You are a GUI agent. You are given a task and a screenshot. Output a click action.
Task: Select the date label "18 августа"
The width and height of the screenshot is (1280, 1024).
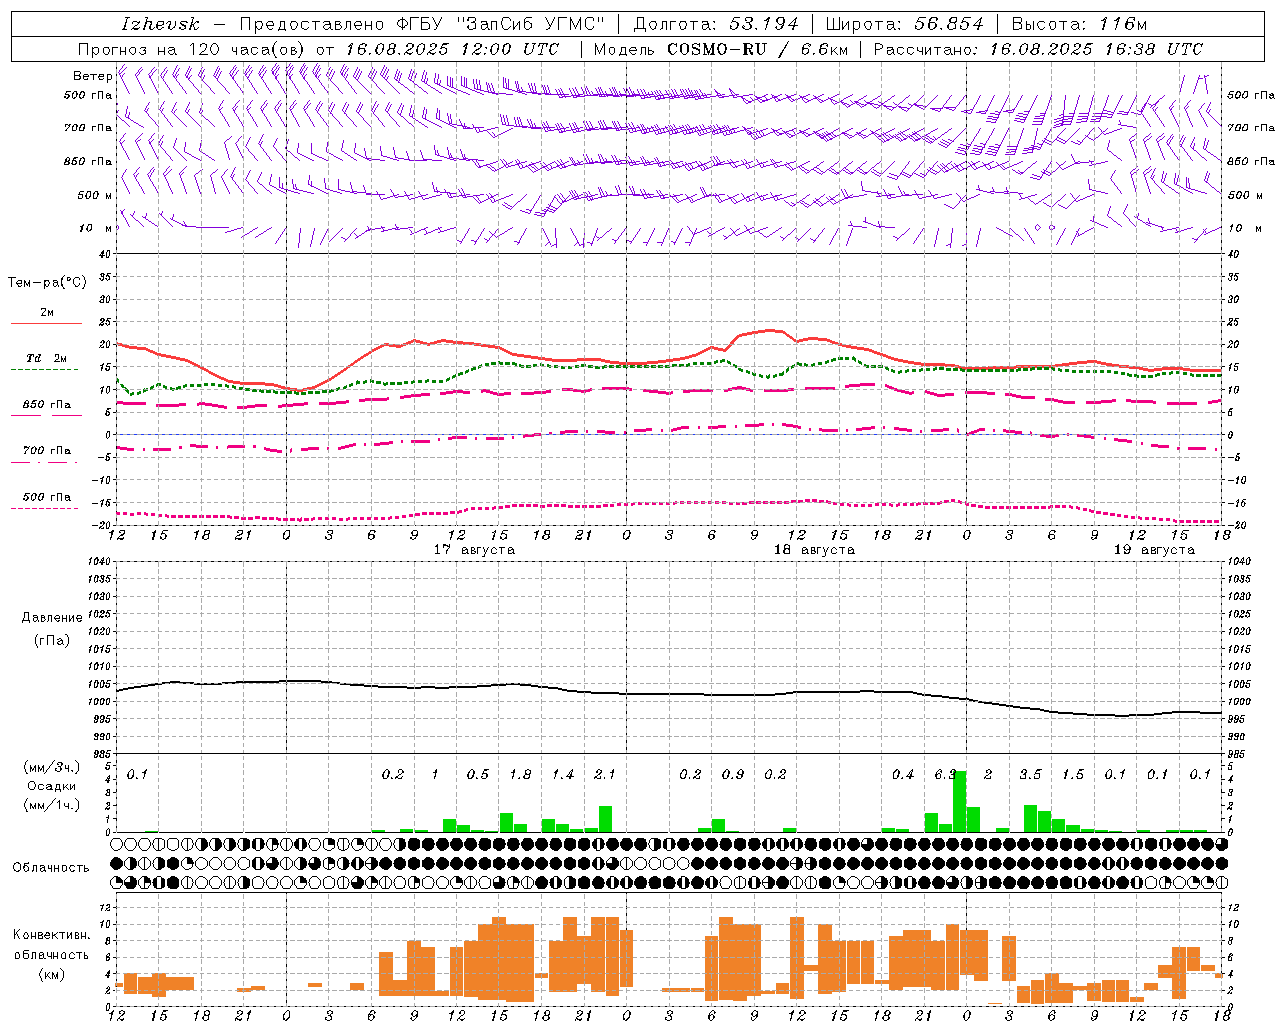[814, 550]
